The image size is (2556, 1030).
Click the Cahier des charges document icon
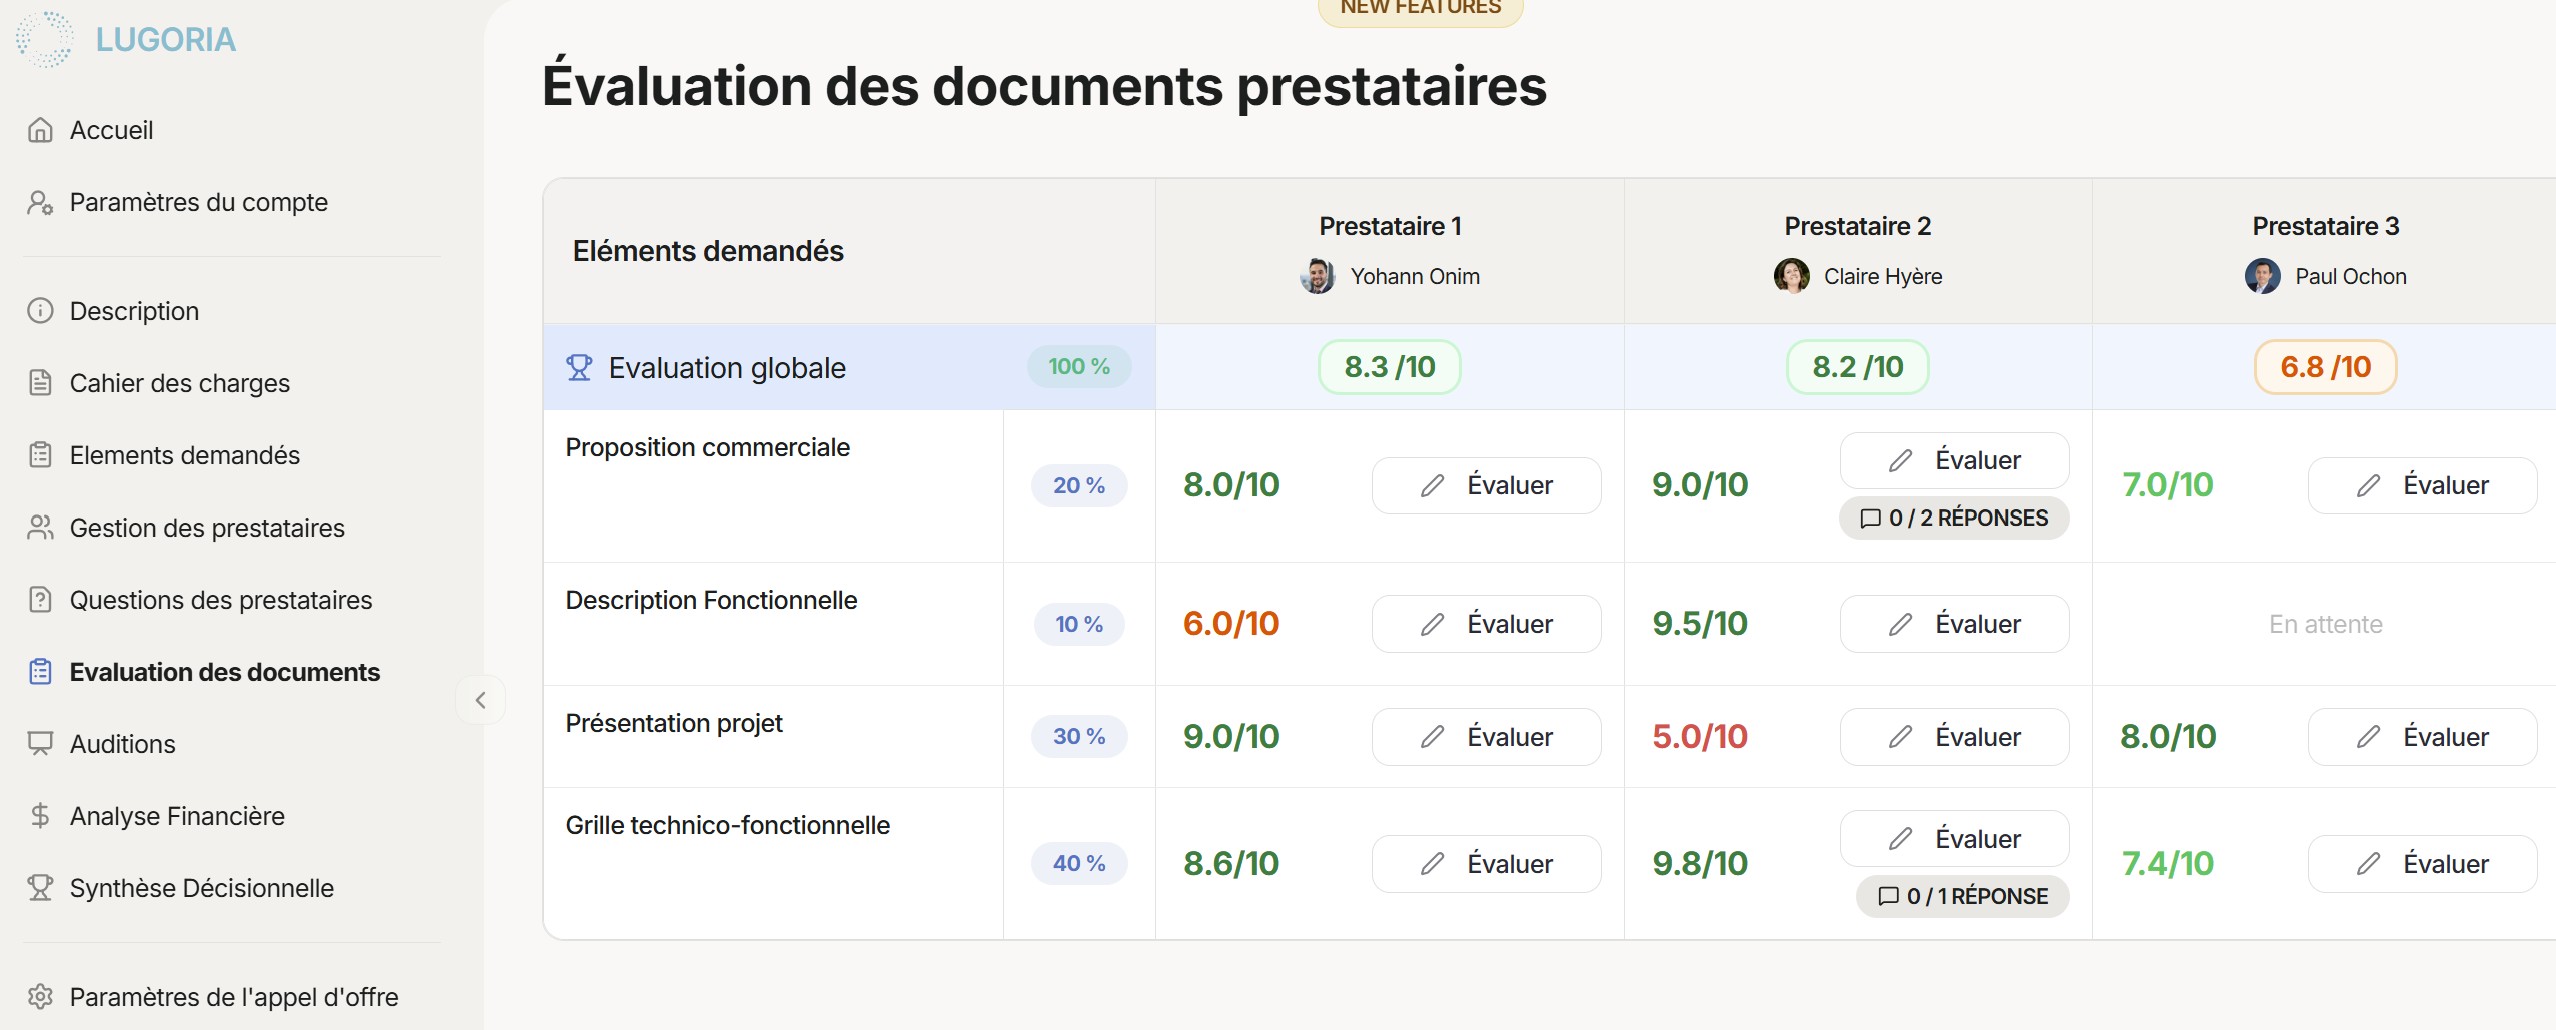[40, 383]
